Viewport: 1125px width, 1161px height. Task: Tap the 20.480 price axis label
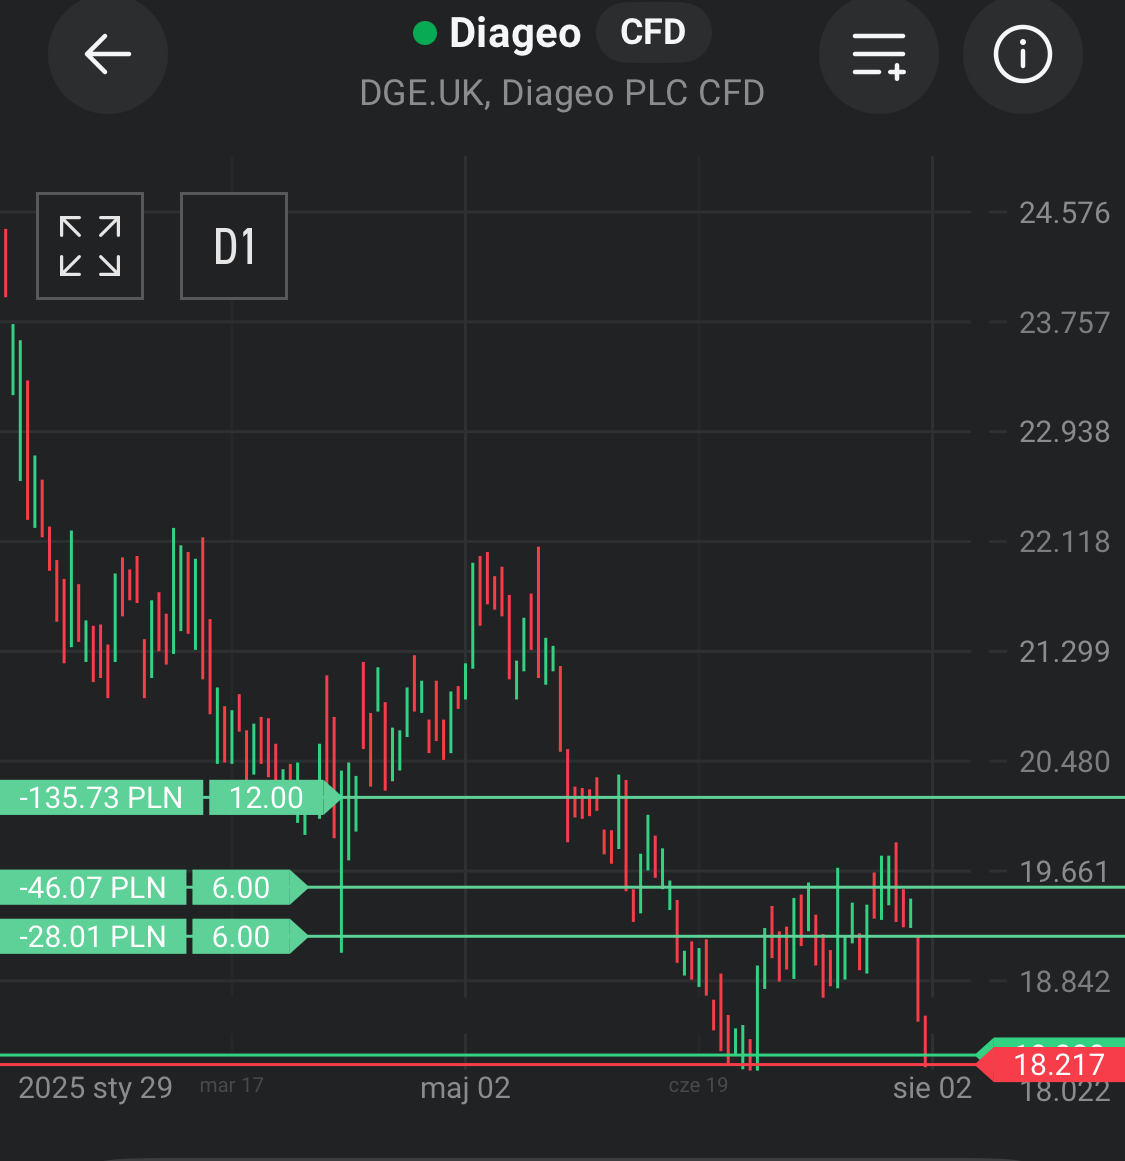[1064, 762]
